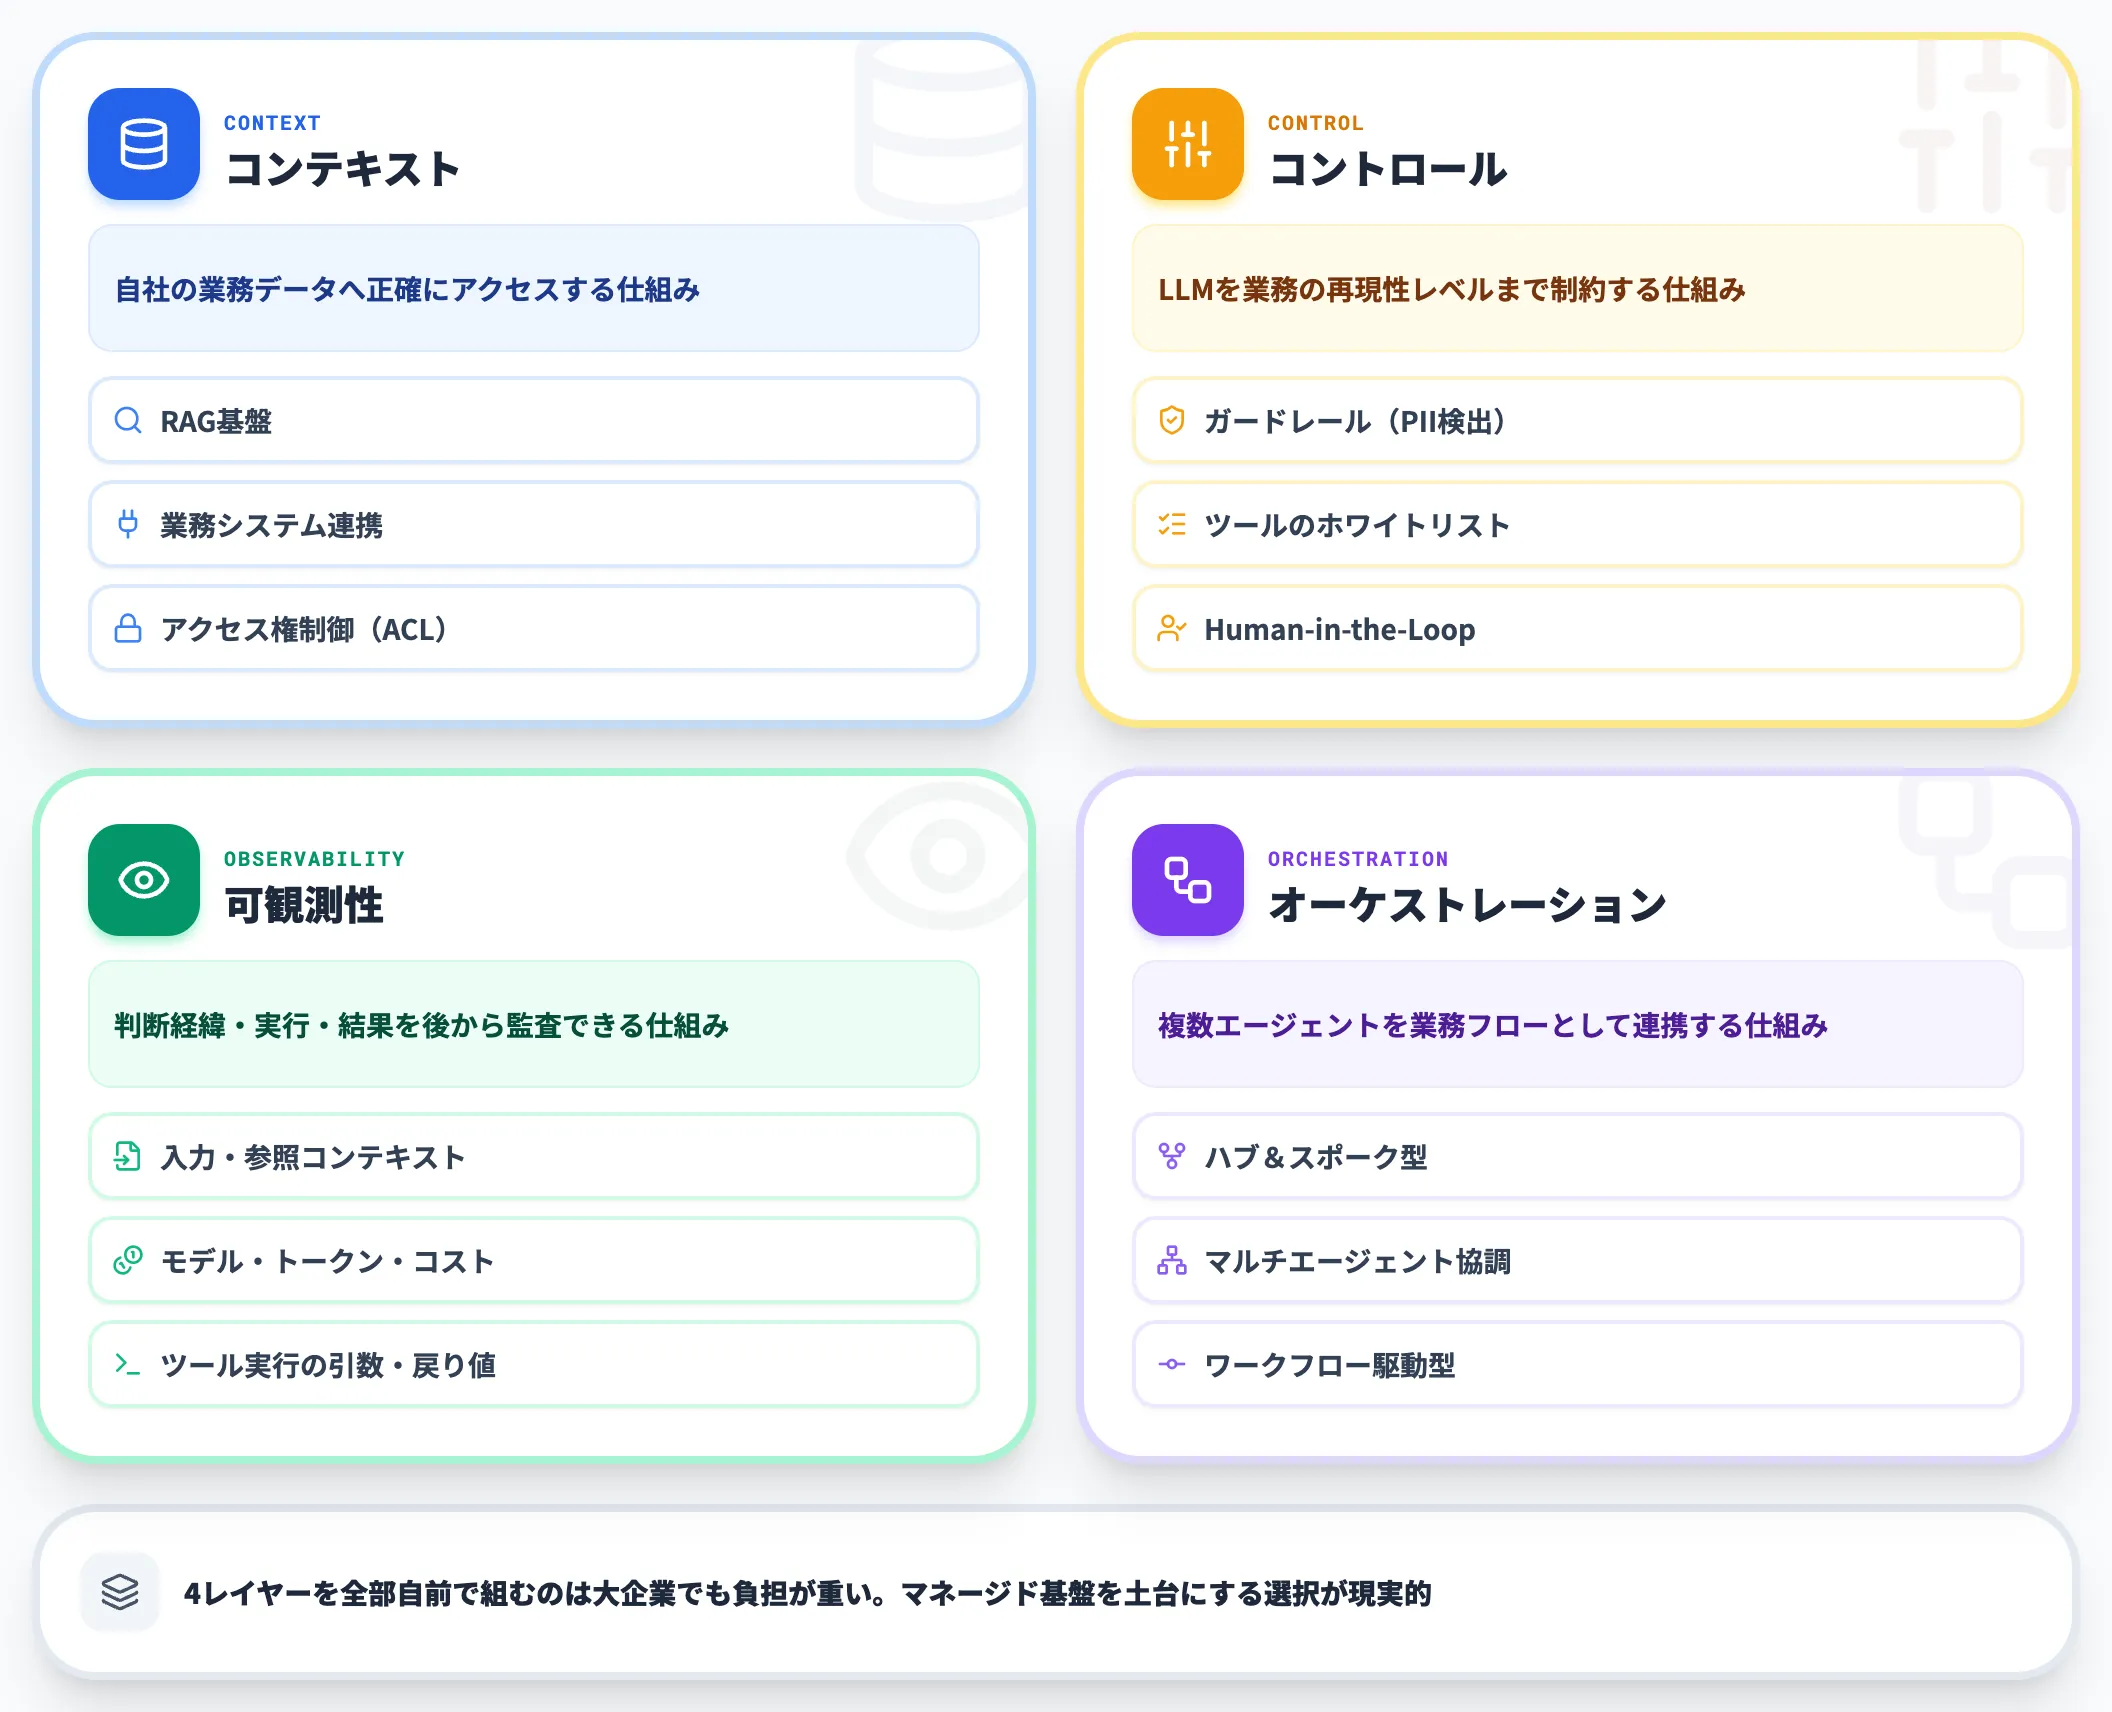Click the commit-node icon beside ワークフロー駆動型
The height and width of the screenshot is (1712, 2112).
coord(1172,1364)
